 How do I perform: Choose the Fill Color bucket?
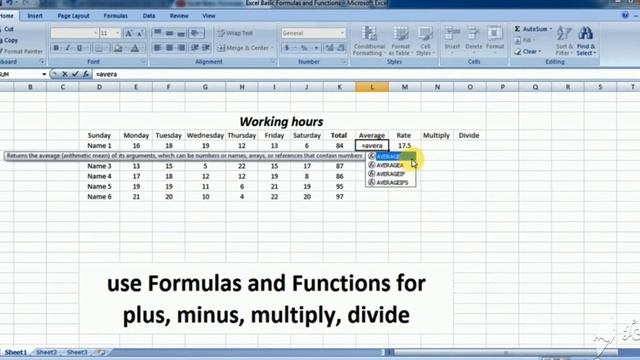coord(118,48)
